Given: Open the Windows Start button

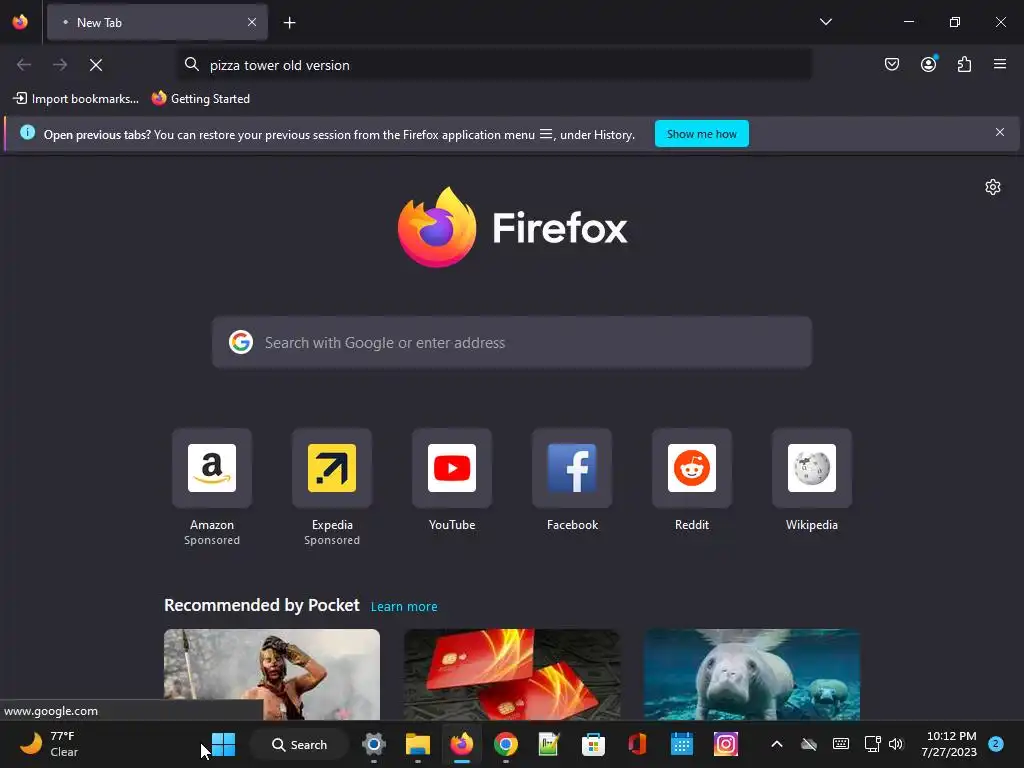Looking at the screenshot, I should (223, 744).
